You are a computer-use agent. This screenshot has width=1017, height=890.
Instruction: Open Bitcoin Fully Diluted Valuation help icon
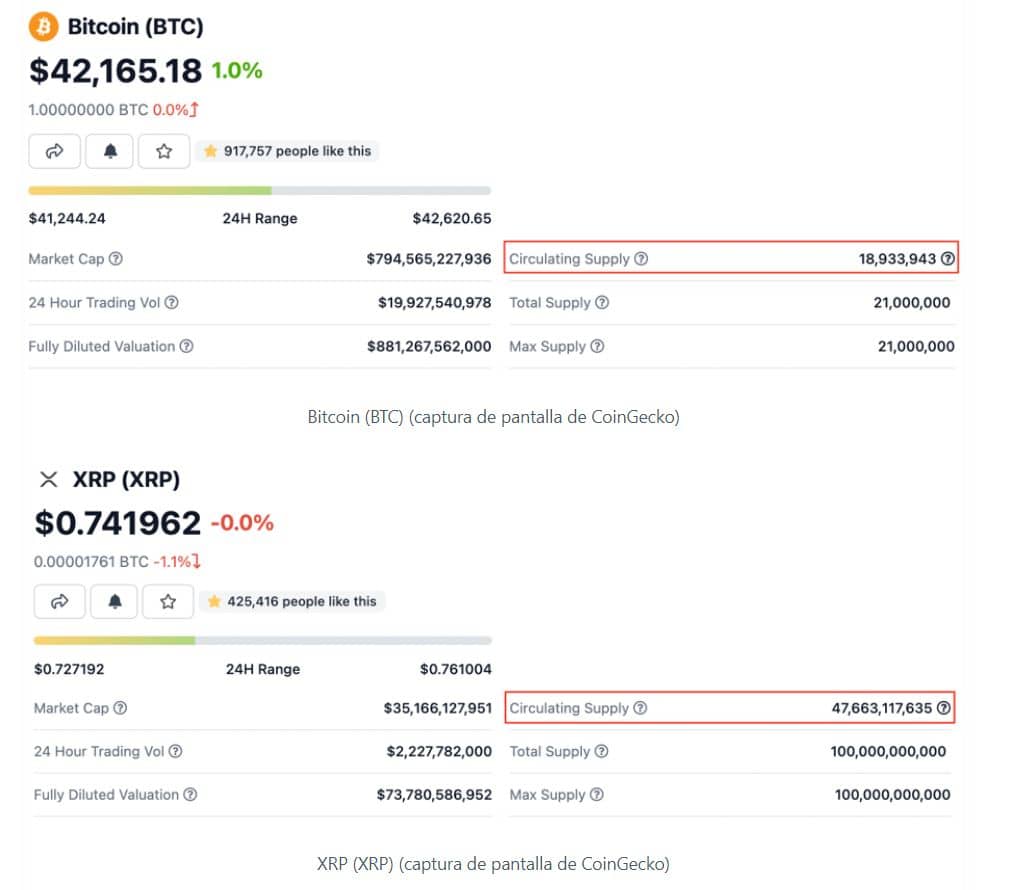point(186,346)
